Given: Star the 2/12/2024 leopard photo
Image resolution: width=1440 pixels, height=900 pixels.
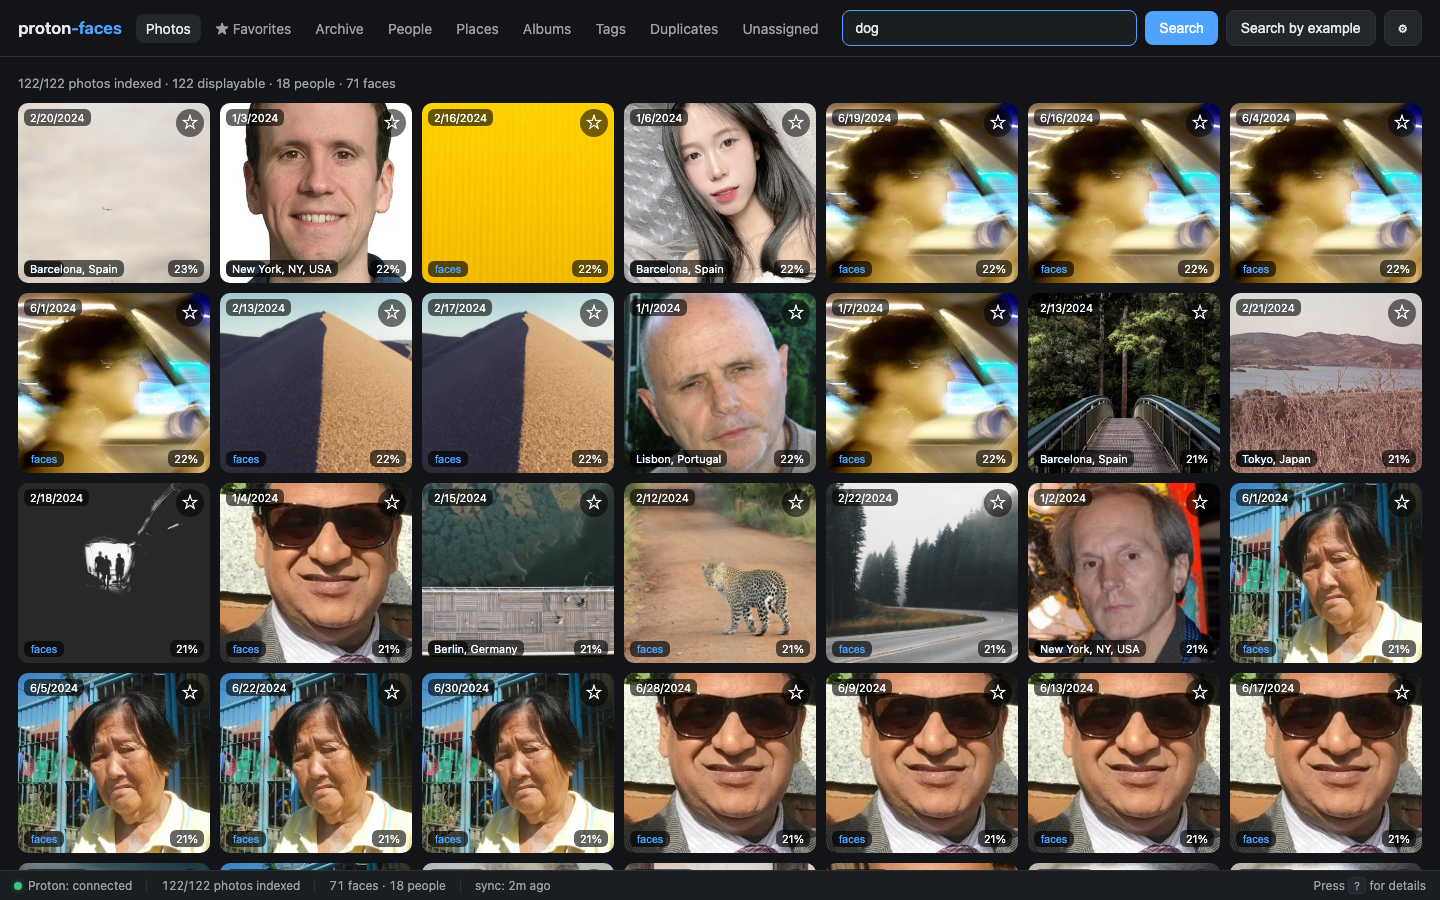Looking at the screenshot, I should tap(796, 503).
